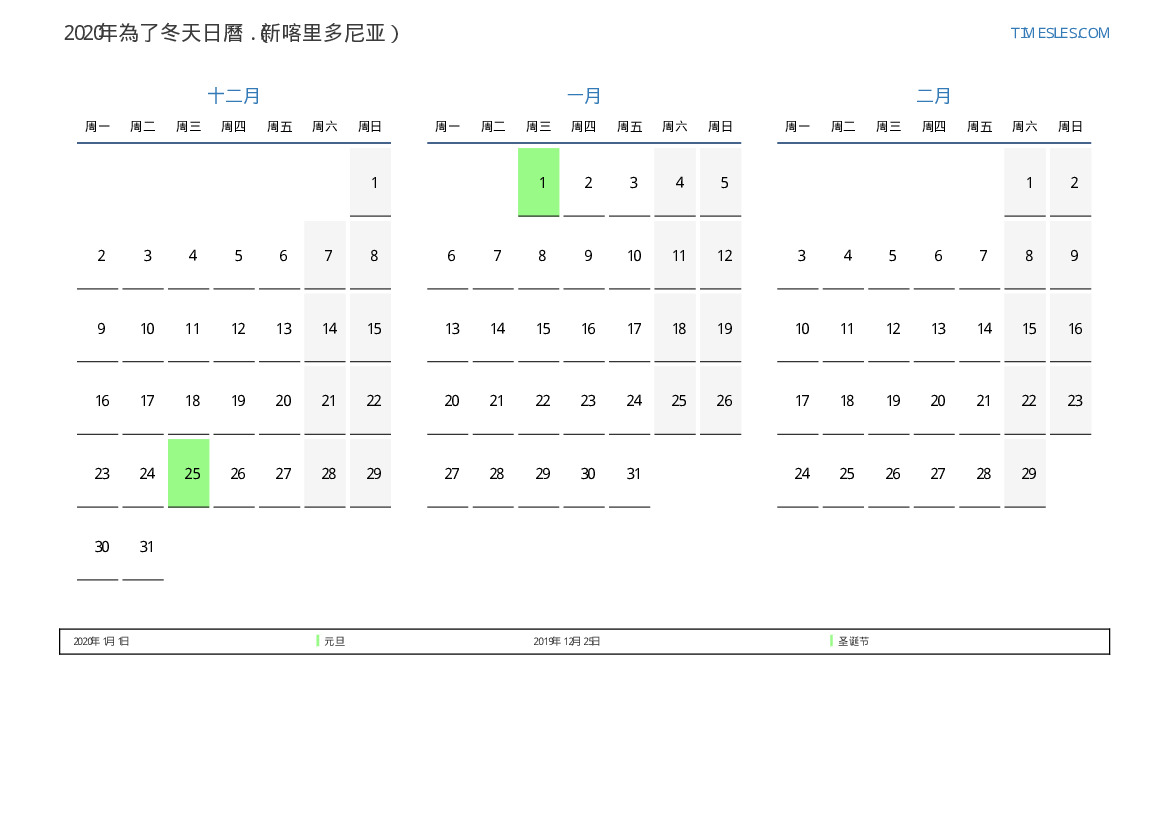Click the 一月 month heading
Viewport: 1169px width, 827px height.
point(584,96)
